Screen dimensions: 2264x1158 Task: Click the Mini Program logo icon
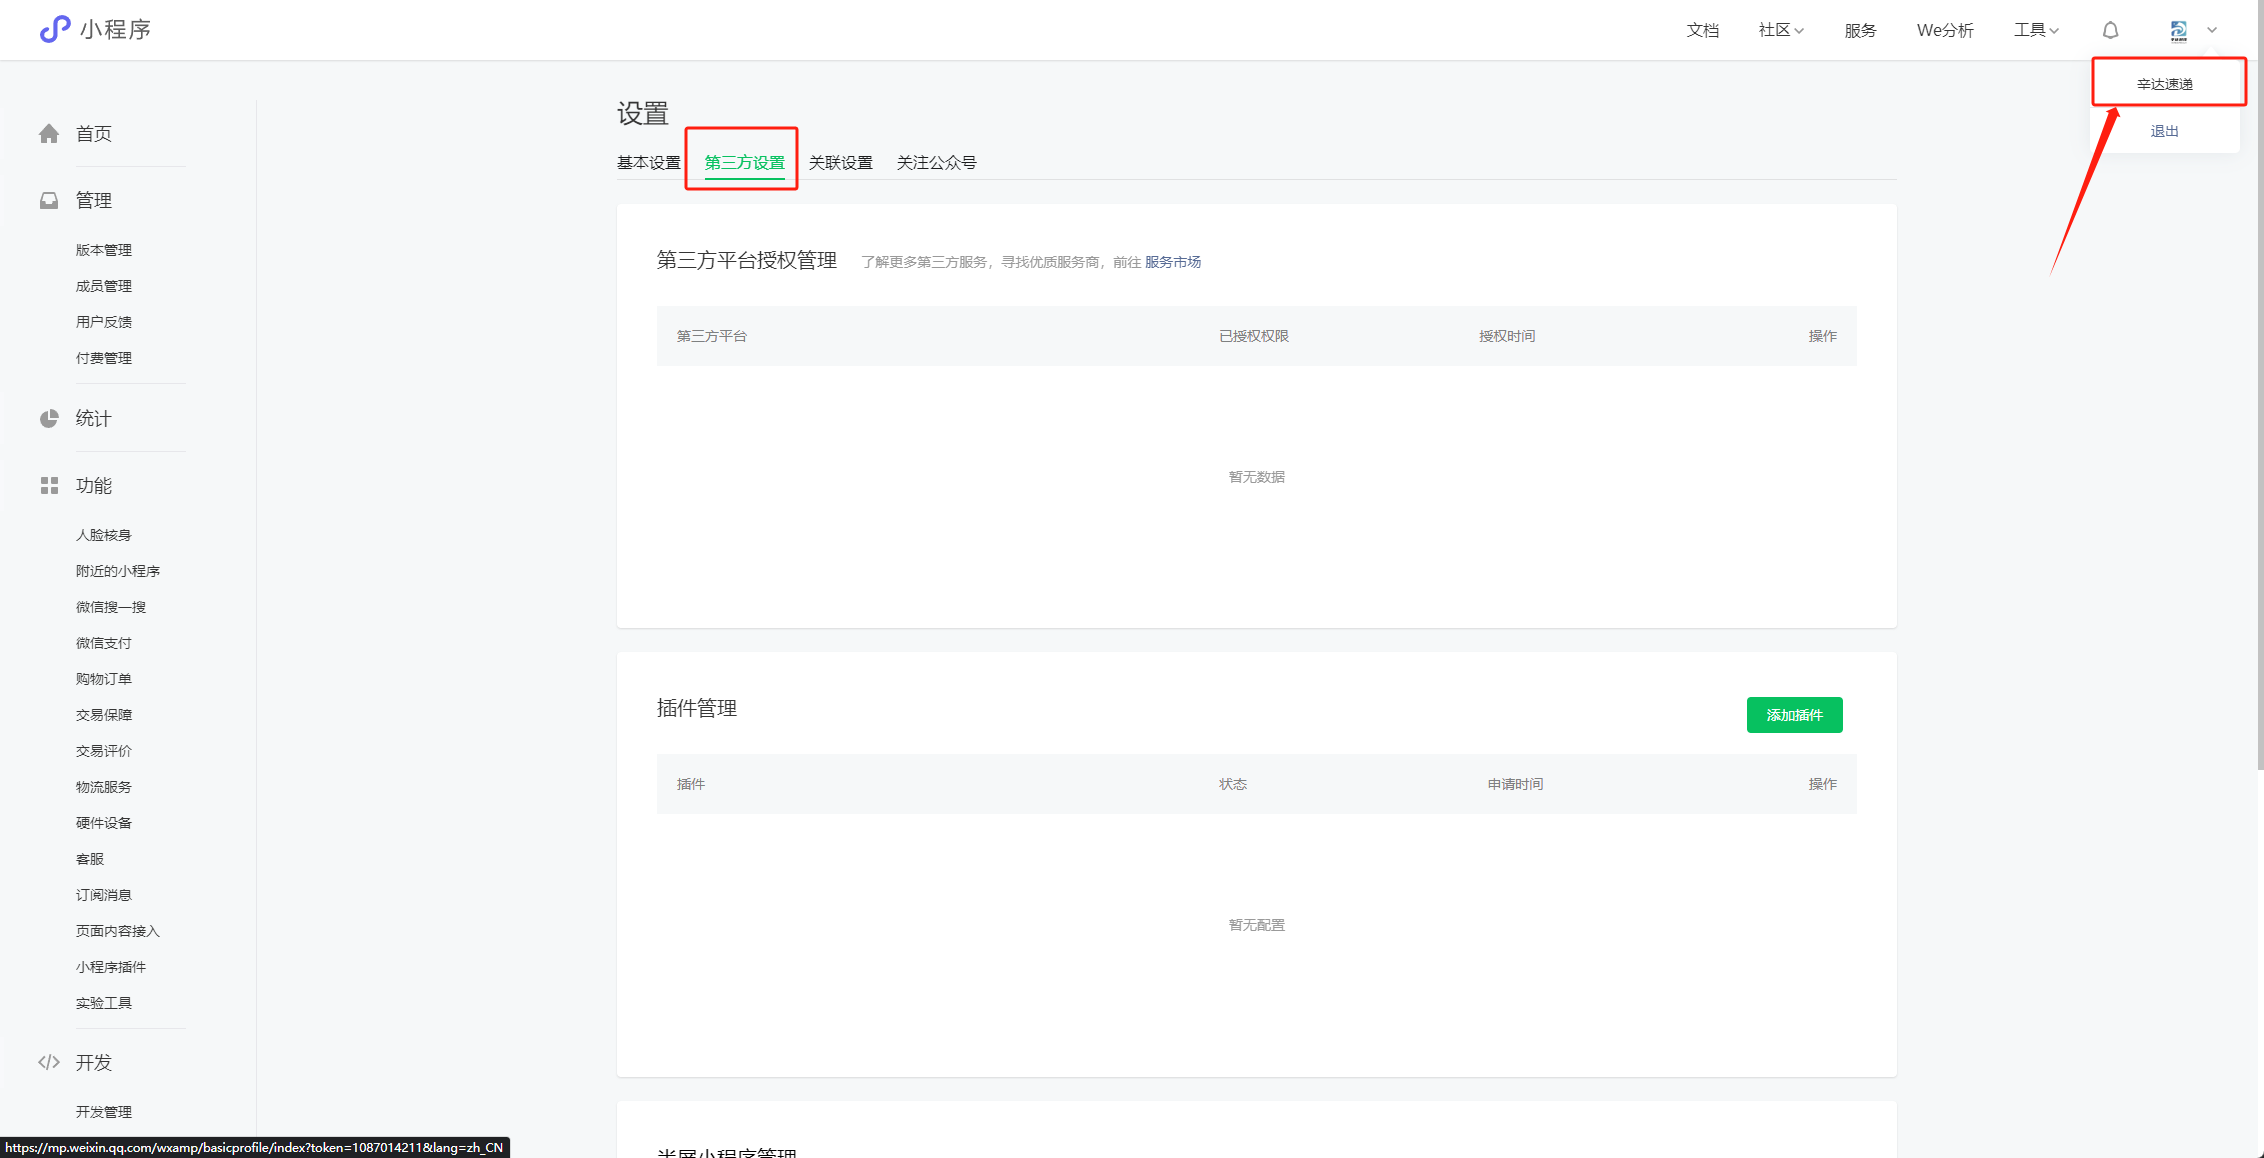tap(54, 29)
